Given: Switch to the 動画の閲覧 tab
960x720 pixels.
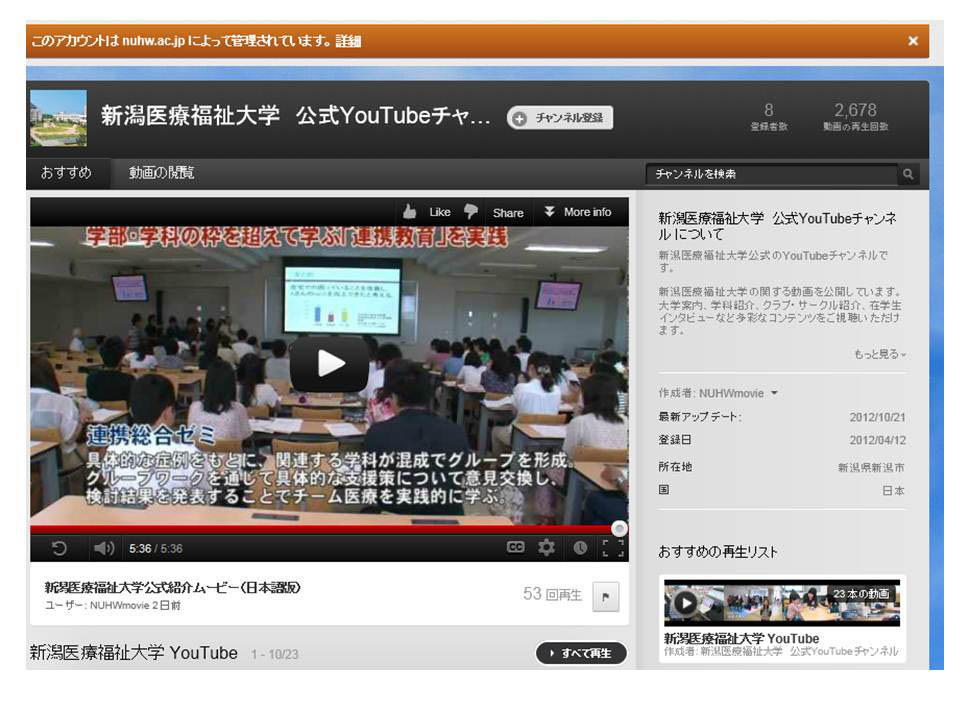Looking at the screenshot, I should tap(161, 173).
